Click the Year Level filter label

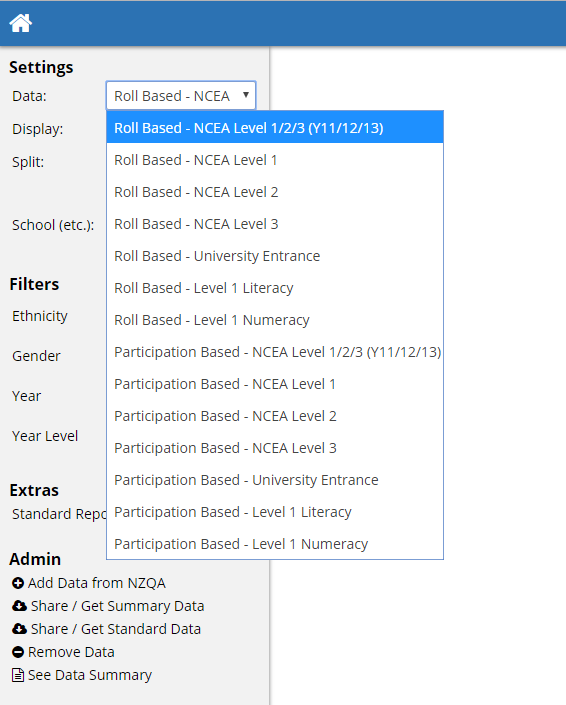click(x=45, y=436)
